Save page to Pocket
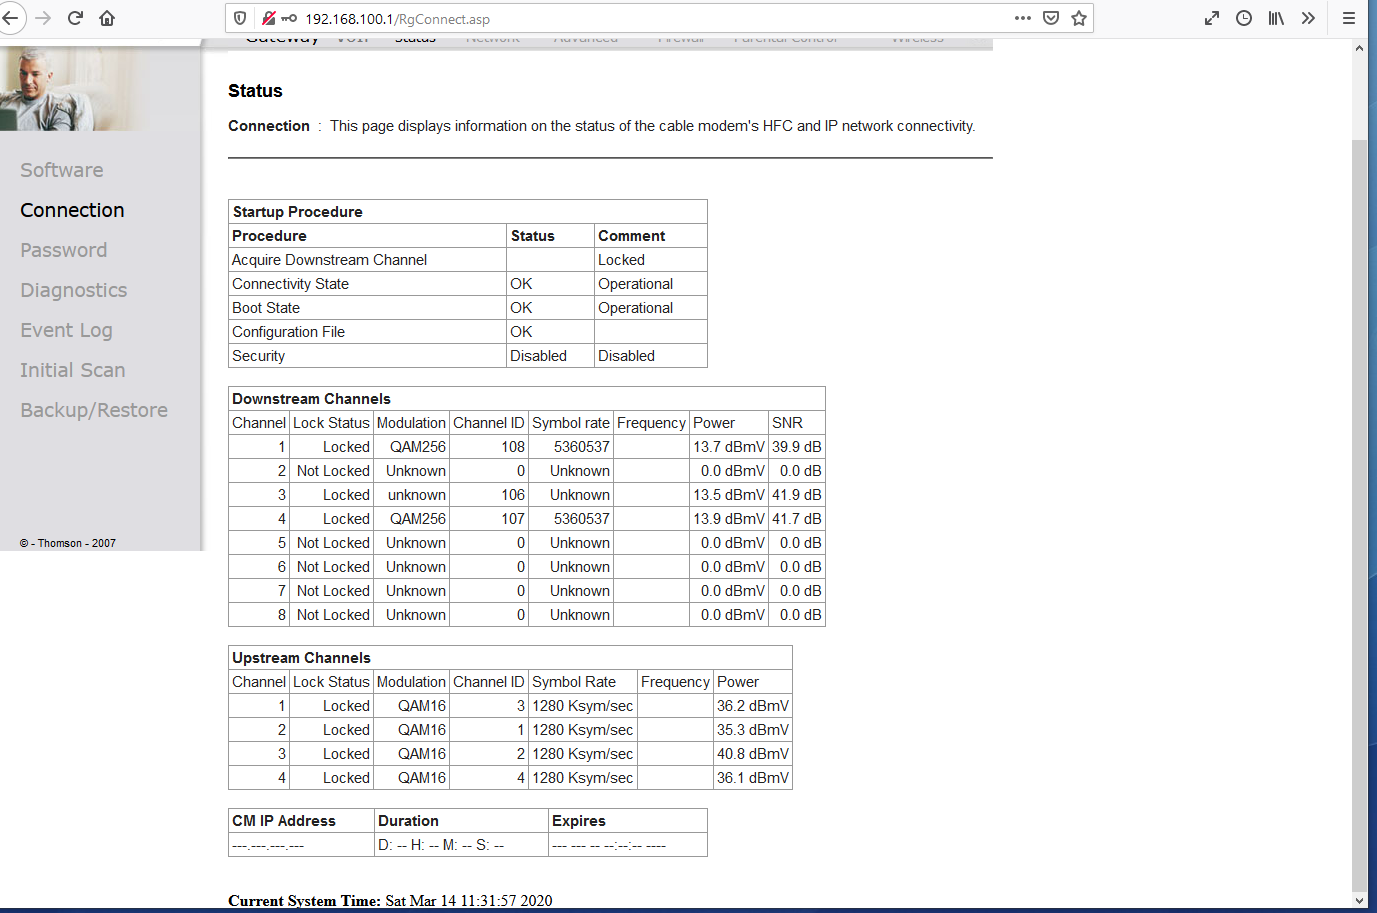This screenshot has width=1377, height=913. [x=1051, y=18]
